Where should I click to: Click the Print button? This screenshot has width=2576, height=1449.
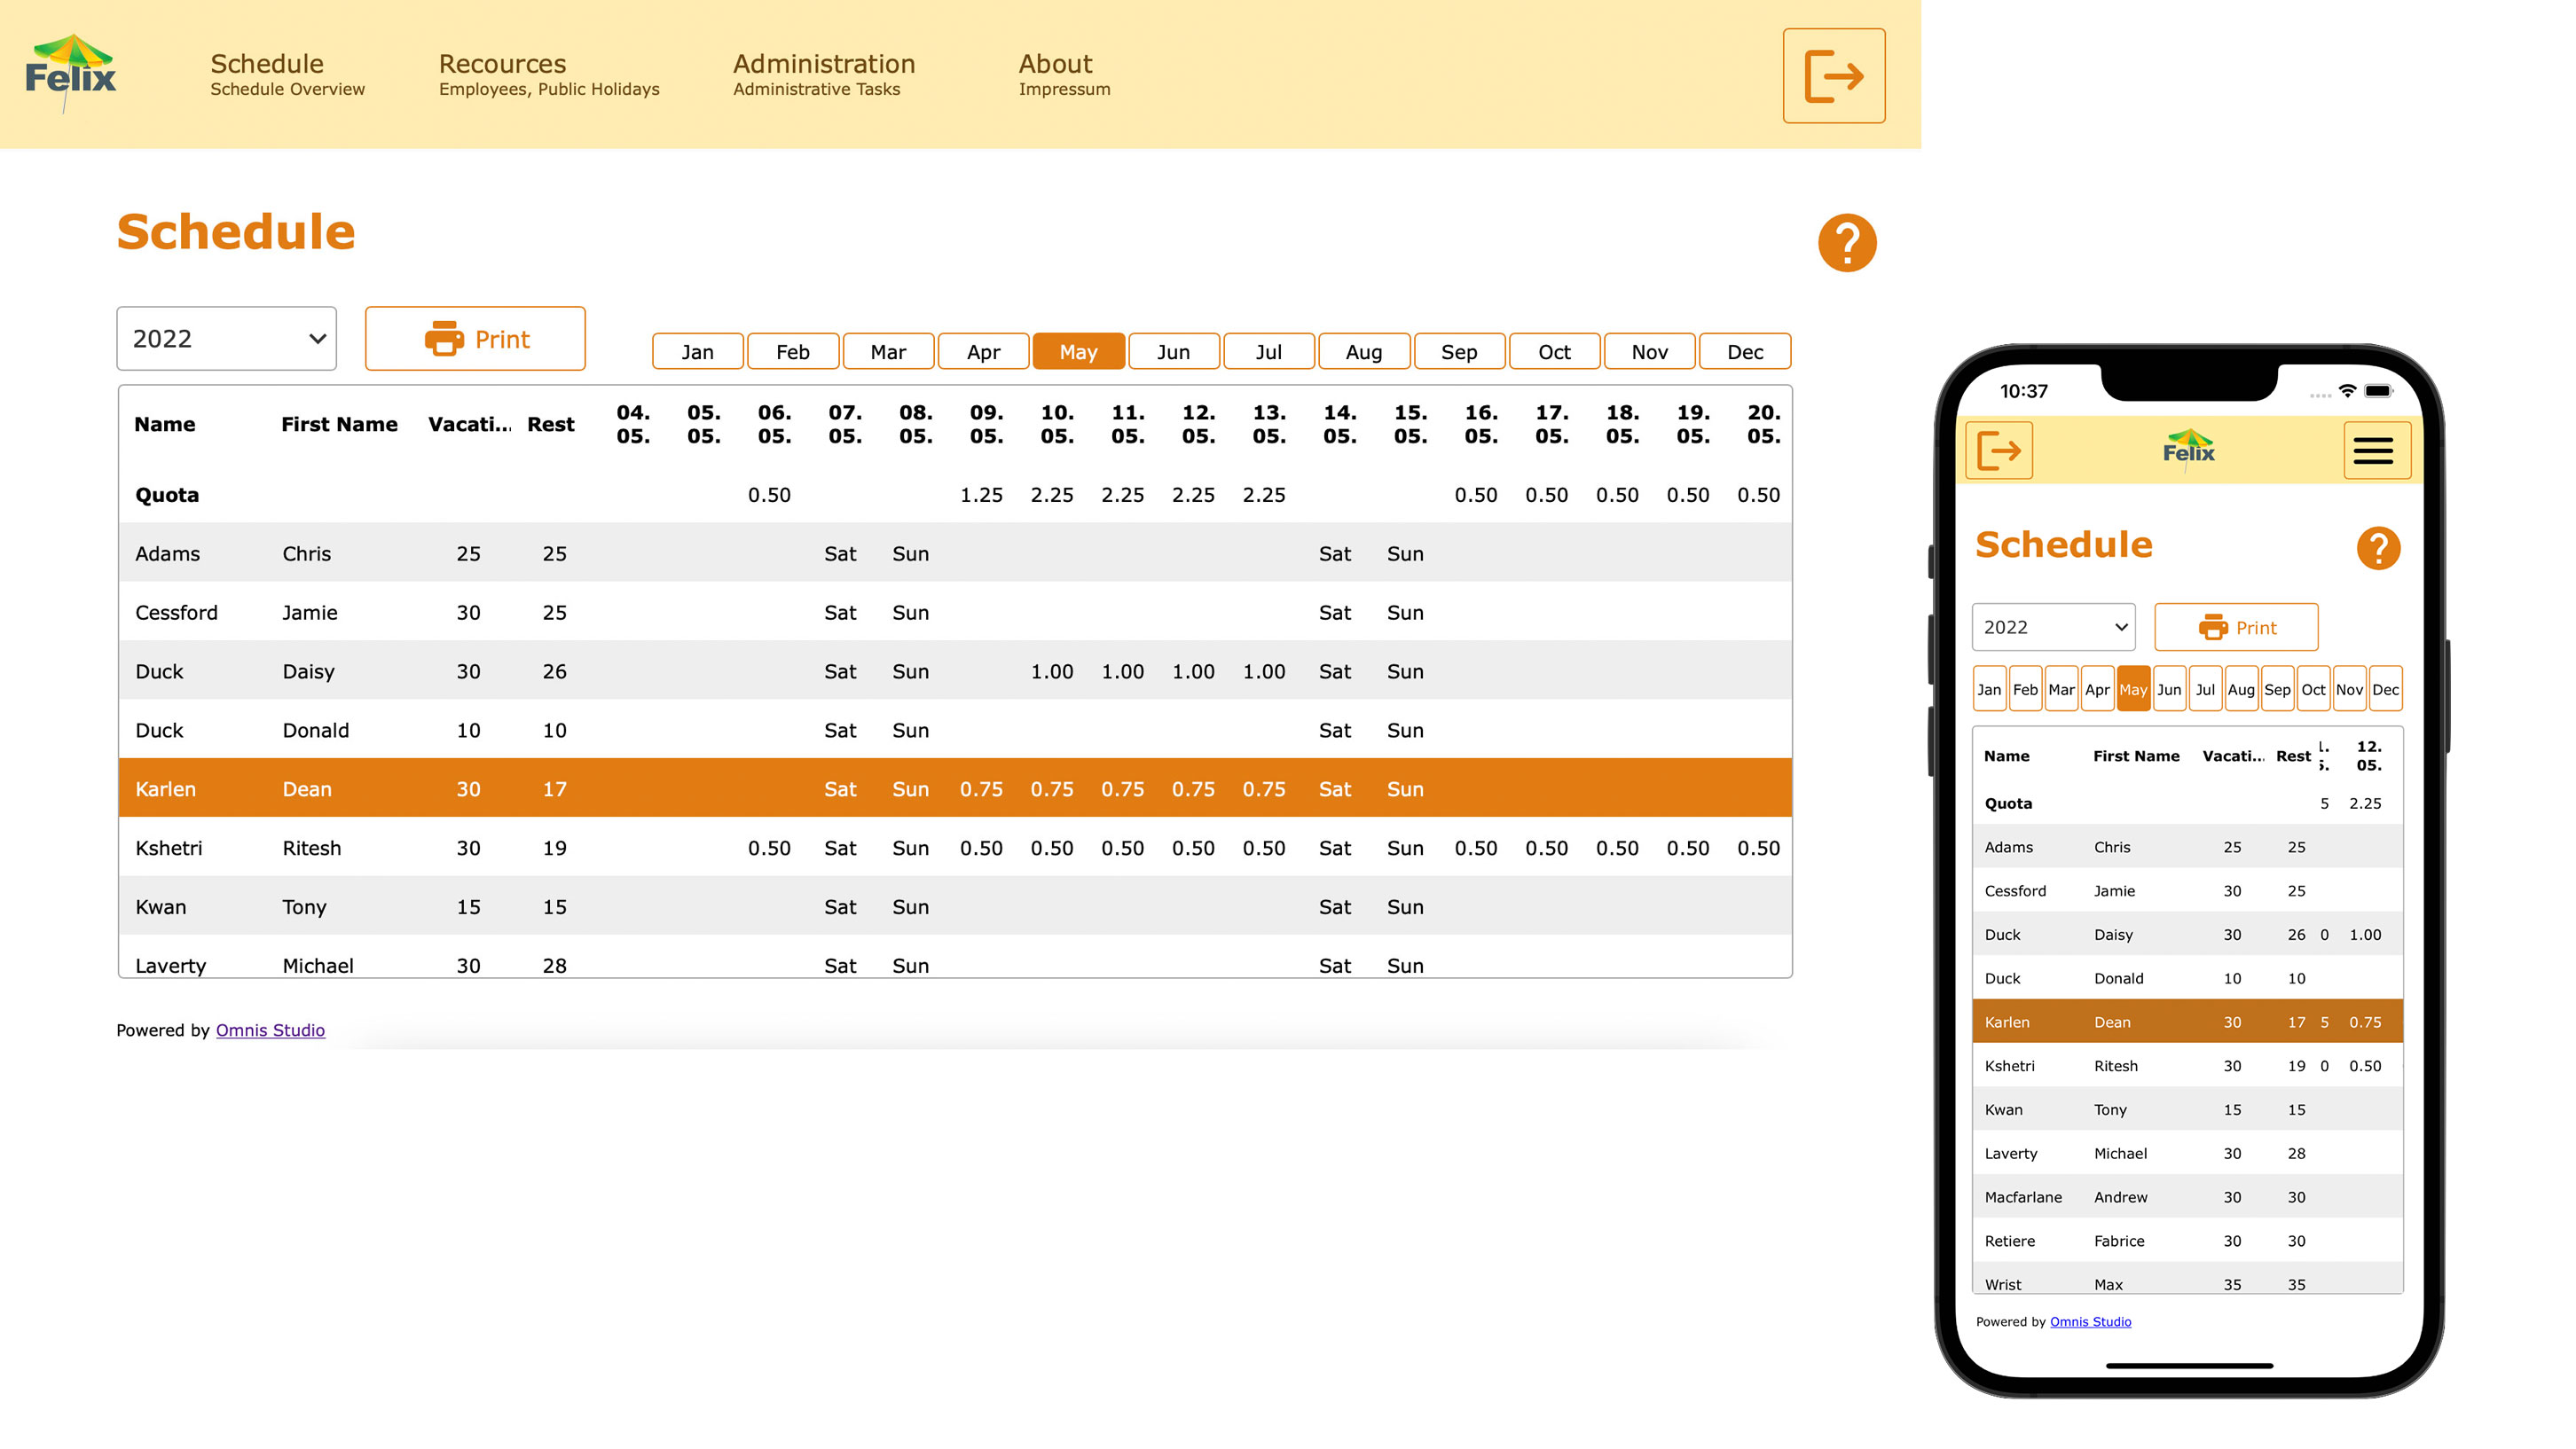[x=475, y=339]
